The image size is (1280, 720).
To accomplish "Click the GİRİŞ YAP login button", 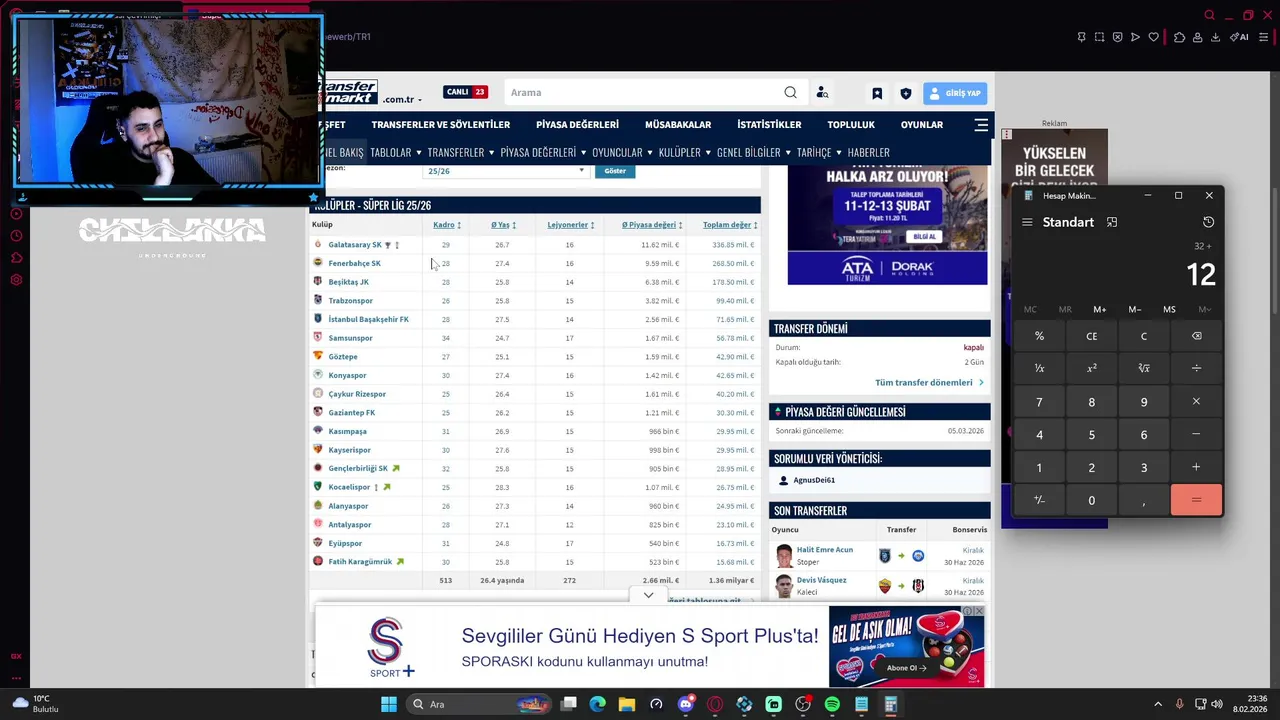I will click(x=955, y=93).
